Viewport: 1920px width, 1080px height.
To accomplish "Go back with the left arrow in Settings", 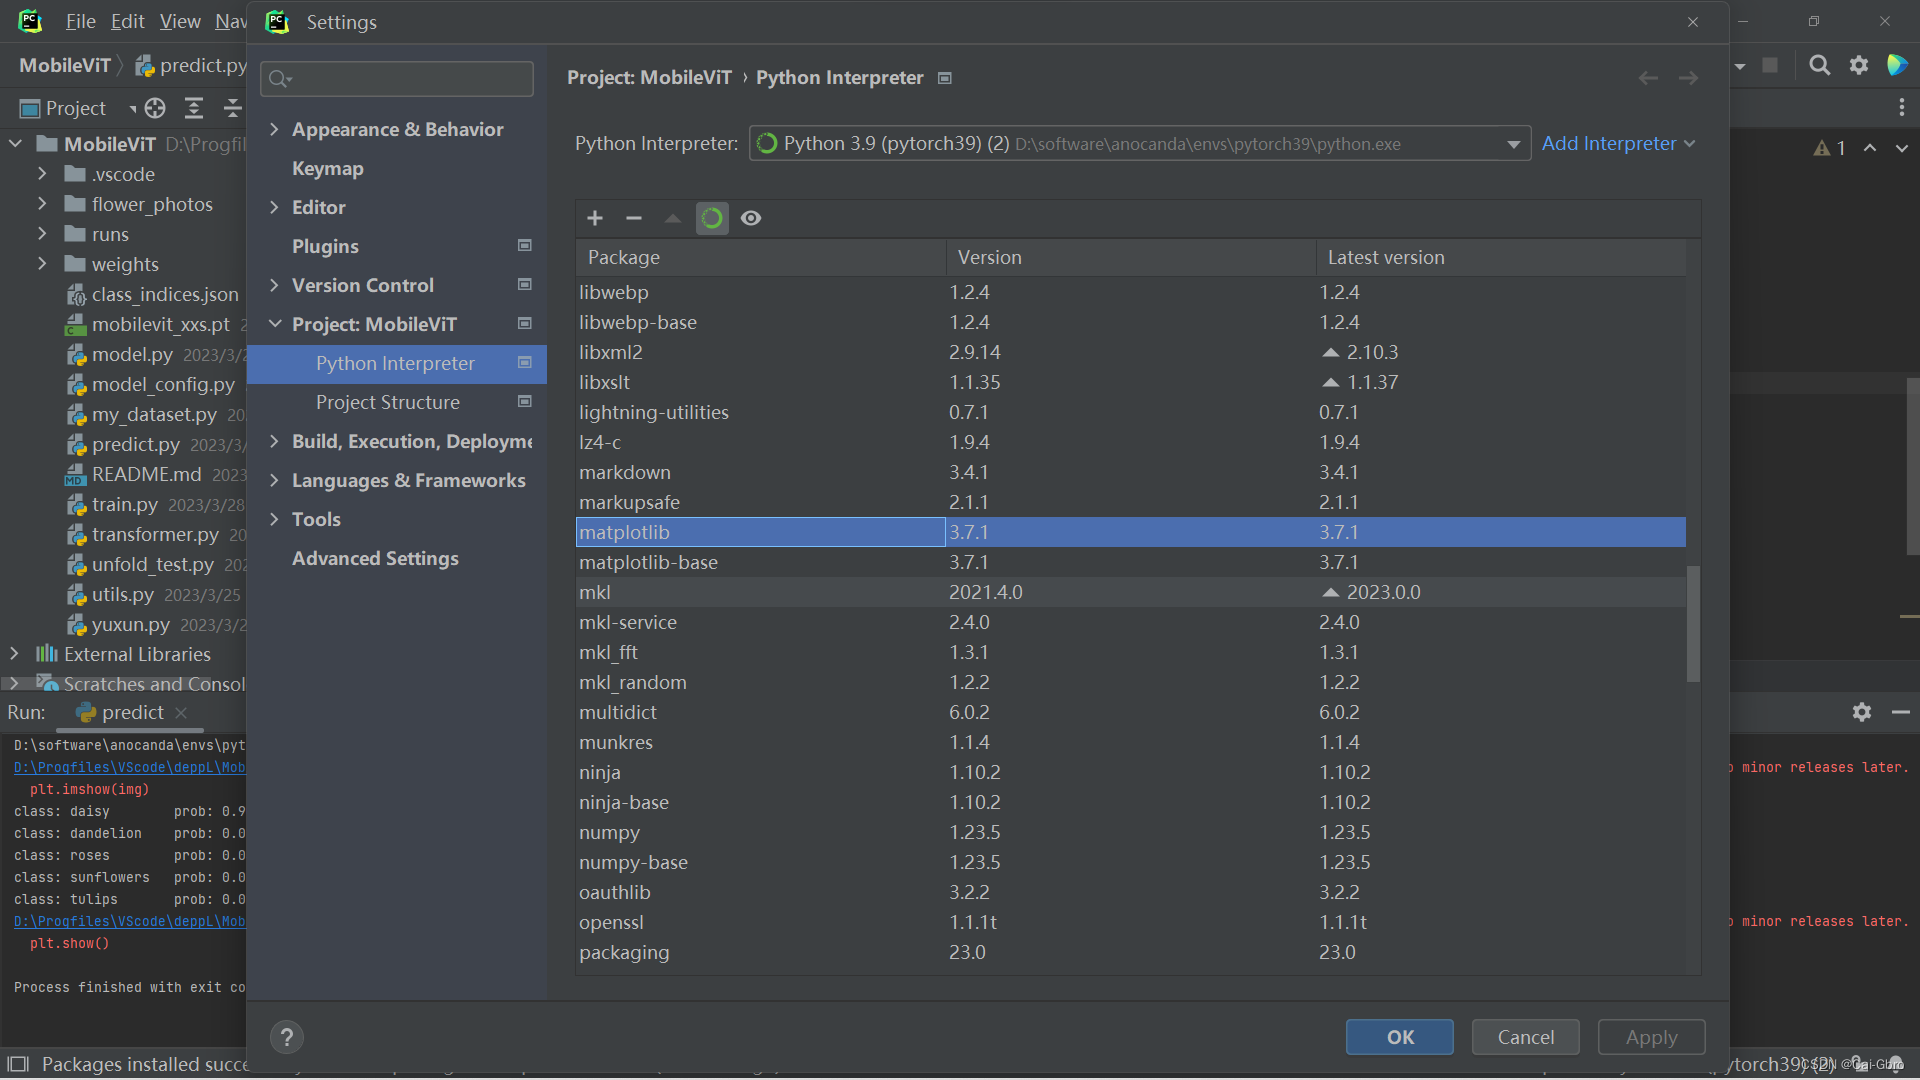I will (x=1648, y=78).
